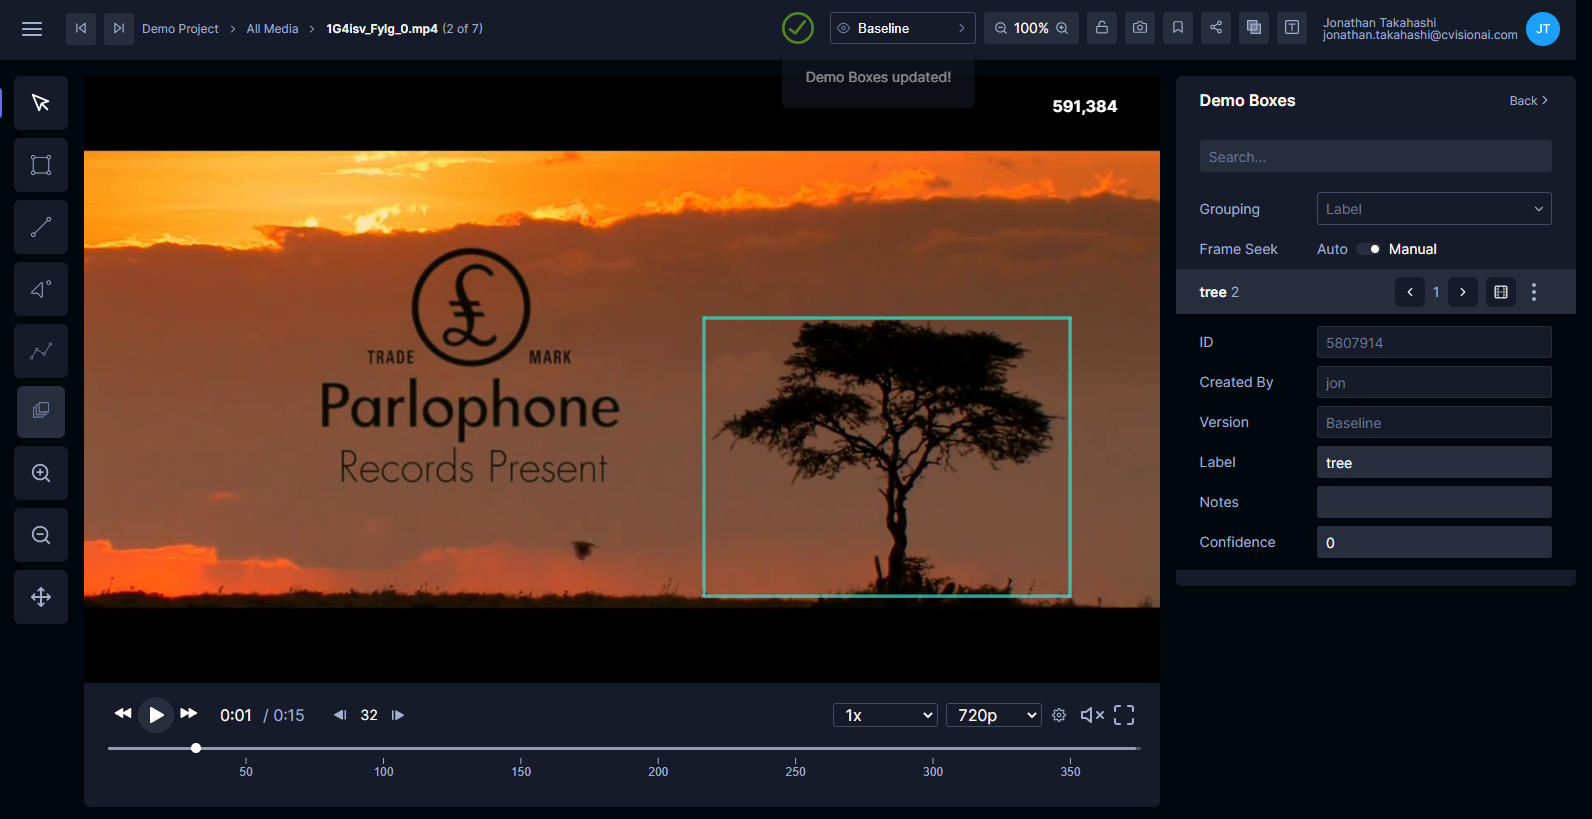Click the Notes input field
The height and width of the screenshot is (819, 1592).
point(1433,502)
